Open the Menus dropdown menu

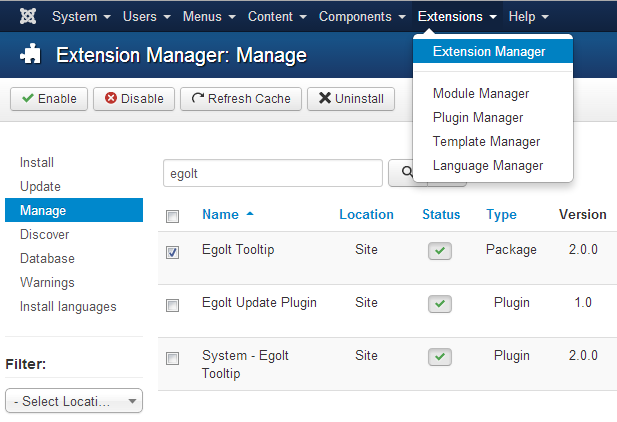pos(209,17)
